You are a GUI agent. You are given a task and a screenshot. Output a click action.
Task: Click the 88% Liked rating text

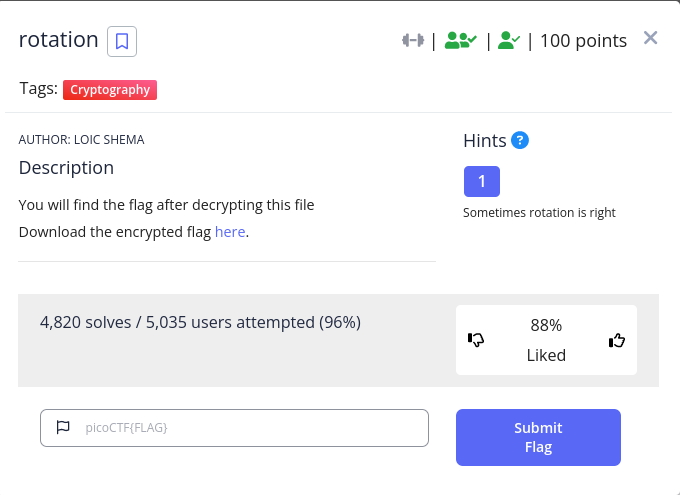pyautogui.click(x=546, y=340)
